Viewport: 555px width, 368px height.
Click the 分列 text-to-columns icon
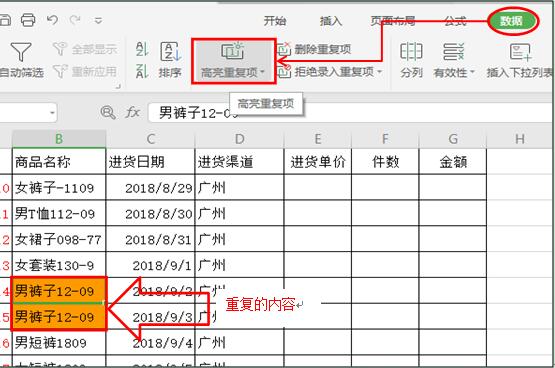[x=411, y=52]
